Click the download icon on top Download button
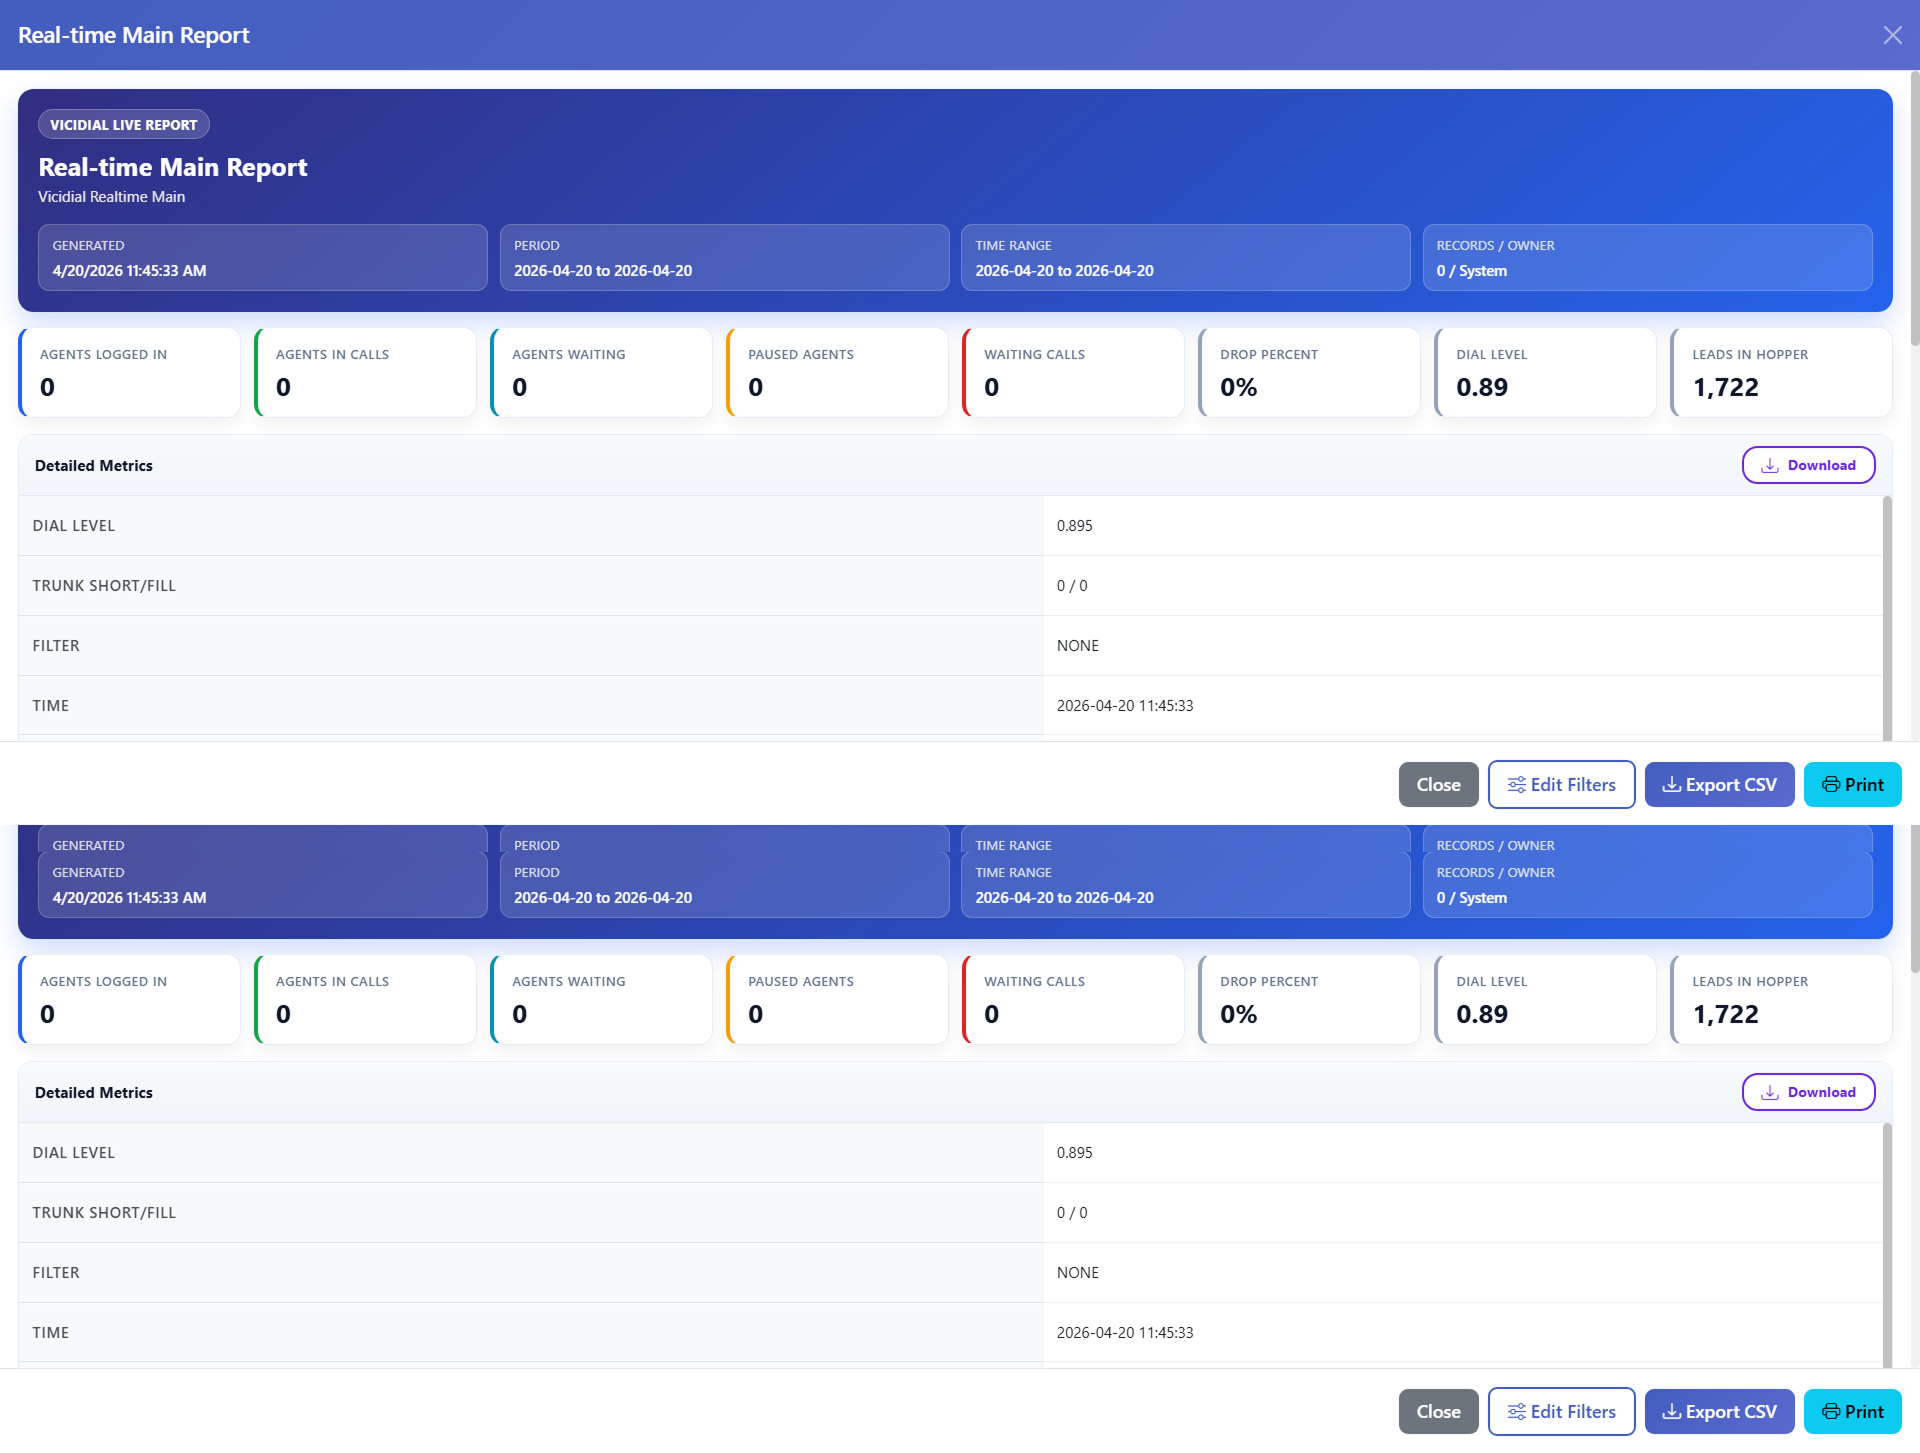The height and width of the screenshot is (1453, 1920). pos(1770,465)
